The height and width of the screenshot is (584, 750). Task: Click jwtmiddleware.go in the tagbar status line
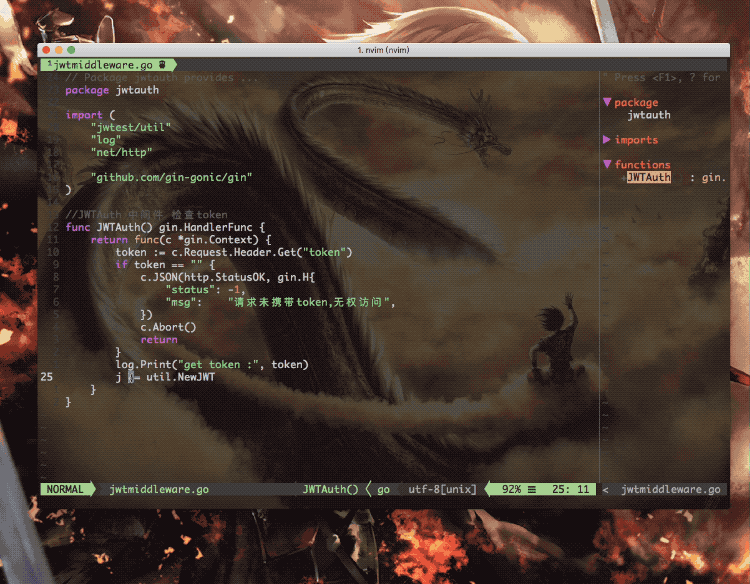(x=671, y=489)
